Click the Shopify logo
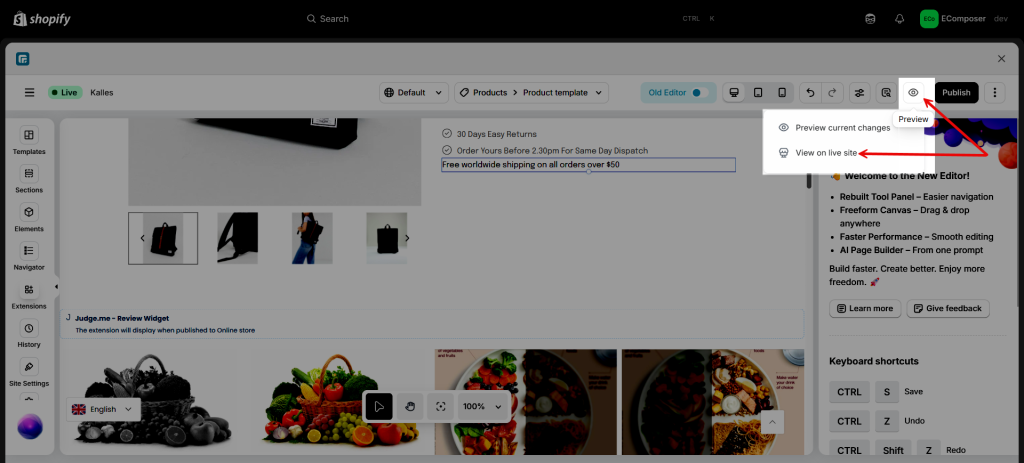1024x463 pixels. click(42, 19)
